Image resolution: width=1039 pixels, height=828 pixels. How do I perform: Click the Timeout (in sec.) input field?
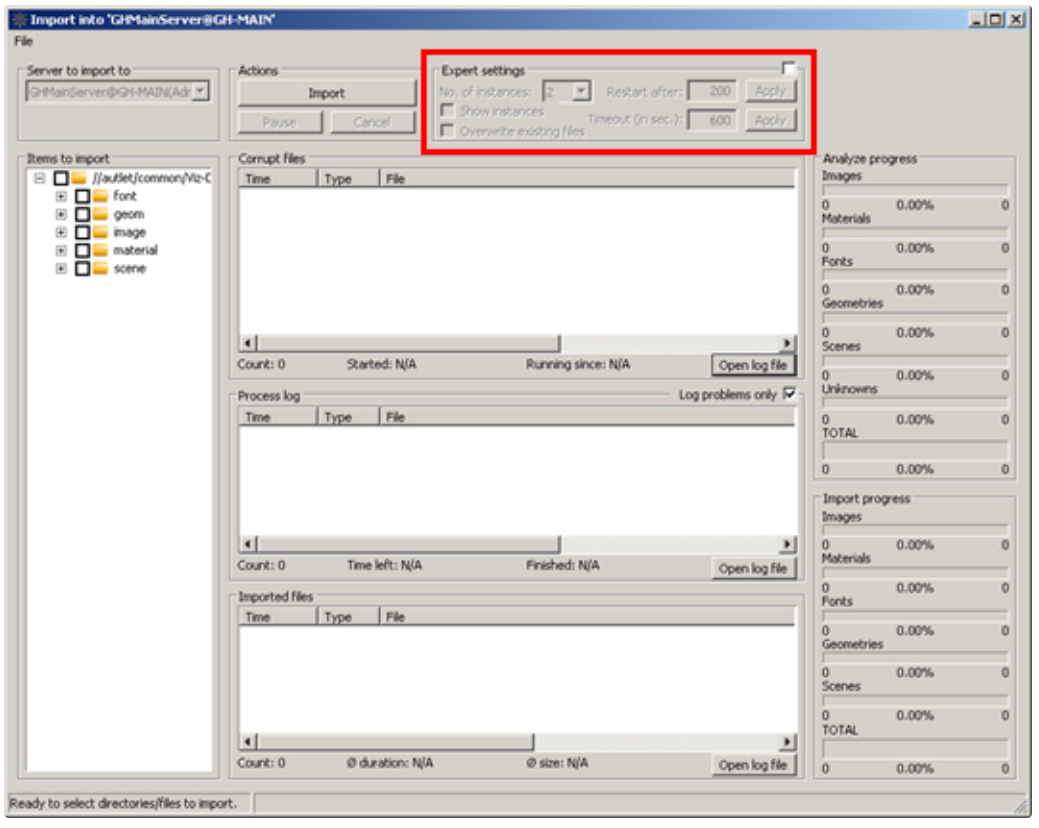[x=712, y=121]
